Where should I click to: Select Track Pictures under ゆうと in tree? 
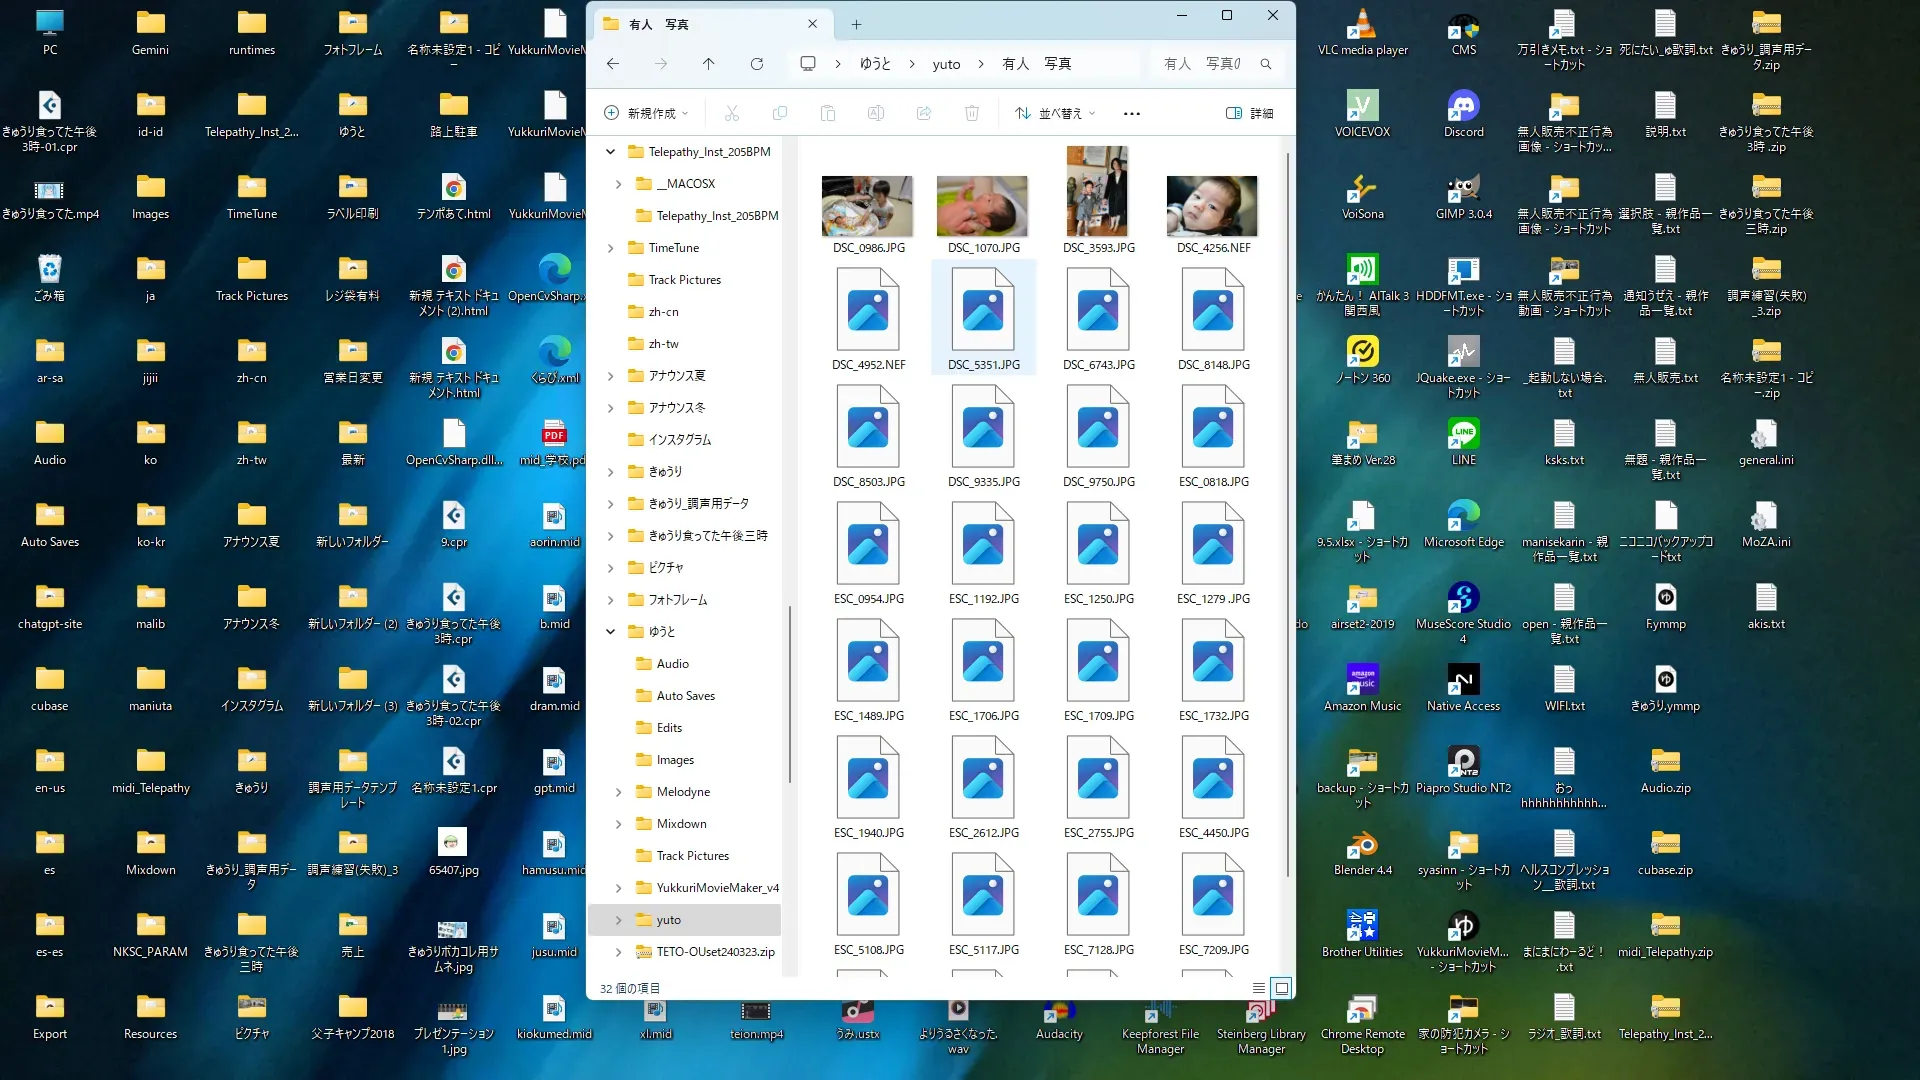(692, 856)
